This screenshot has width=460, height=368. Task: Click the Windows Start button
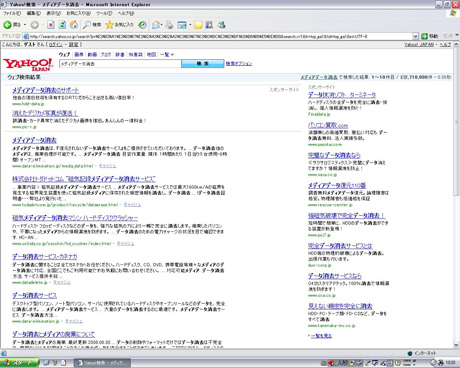19,363
